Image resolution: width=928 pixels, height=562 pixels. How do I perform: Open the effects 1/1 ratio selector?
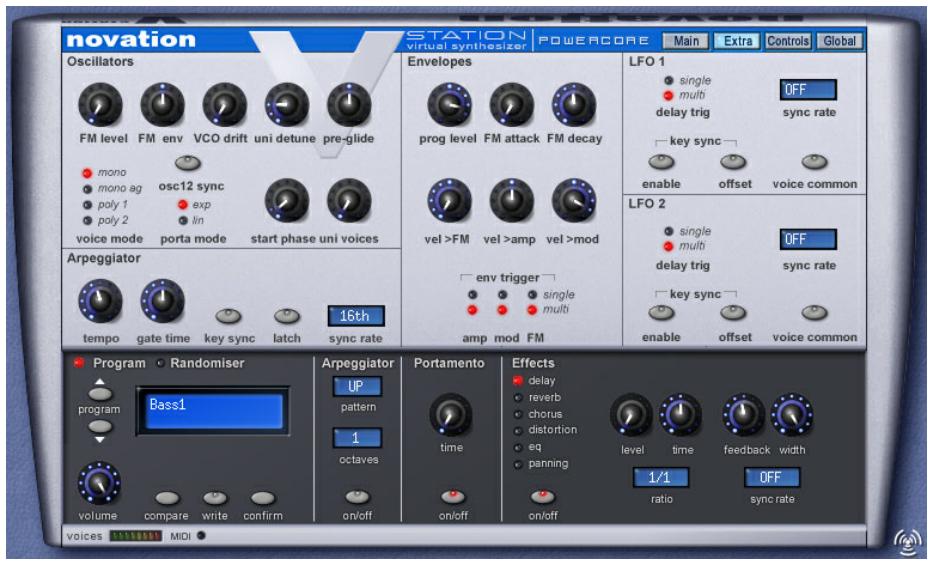pyautogui.click(x=660, y=477)
